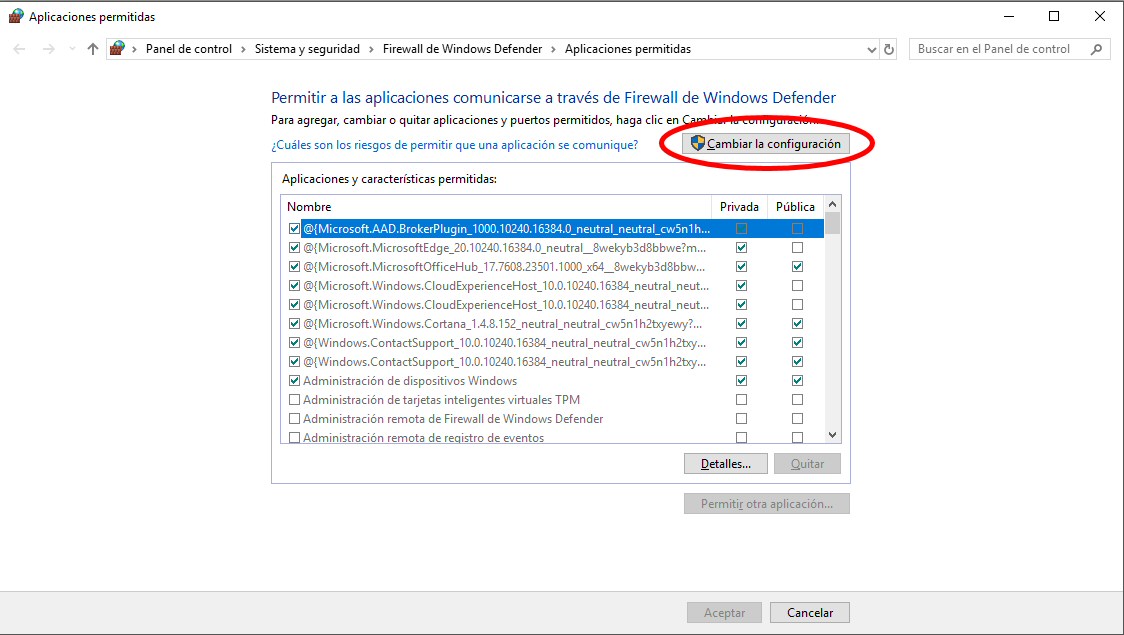Screen dimensions: 1124x635
Task: Open the recent locations dropdown arrow
Action: pos(71,49)
